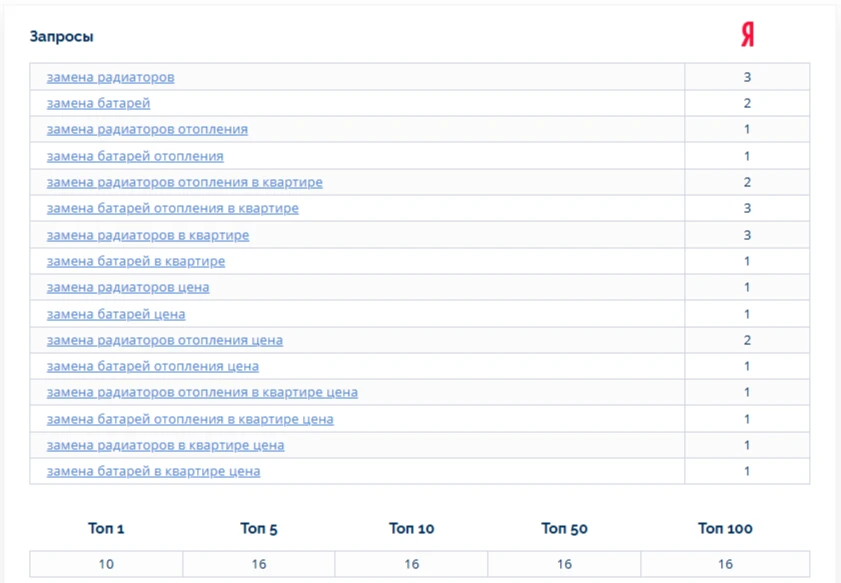Click the "Топ 1" column header
Screen dimensions: 841x583
click(106, 528)
